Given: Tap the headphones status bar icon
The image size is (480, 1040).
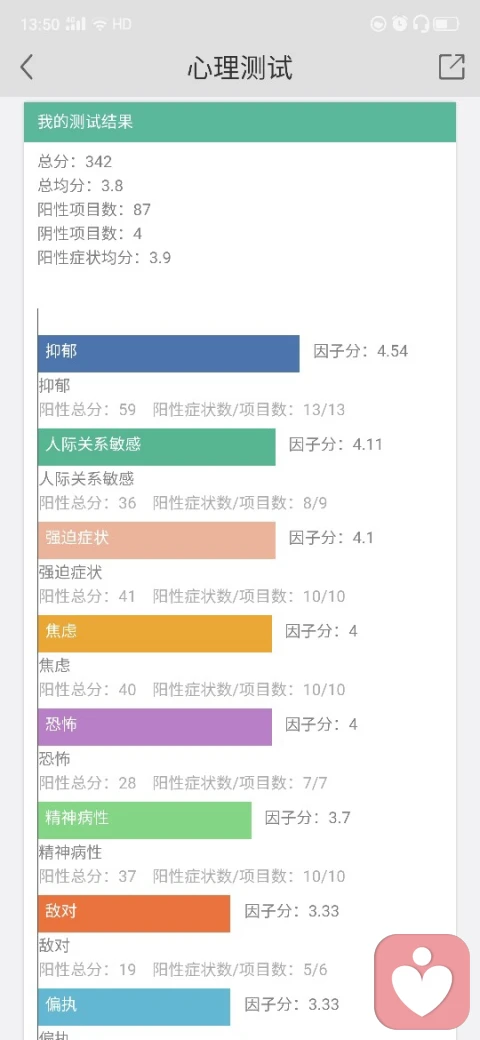Looking at the screenshot, I should click(420, 25).
